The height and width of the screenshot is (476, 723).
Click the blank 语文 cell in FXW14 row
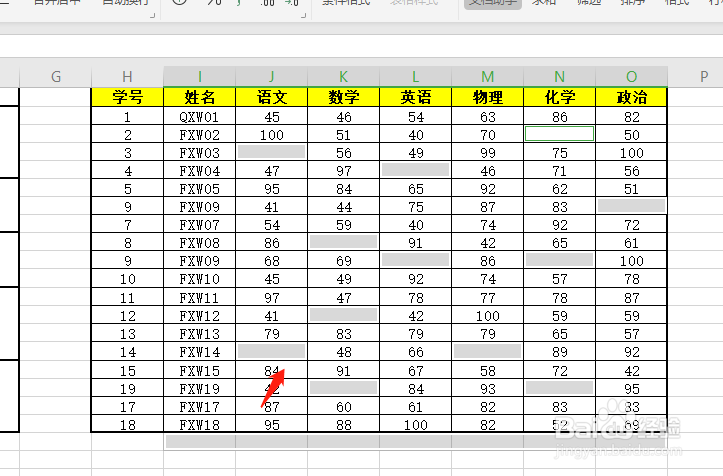tap(272, 352)
